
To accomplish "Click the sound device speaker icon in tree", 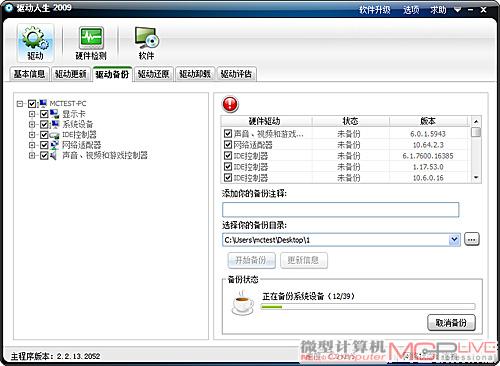I will pyautogui.click(x=54, y=155).
